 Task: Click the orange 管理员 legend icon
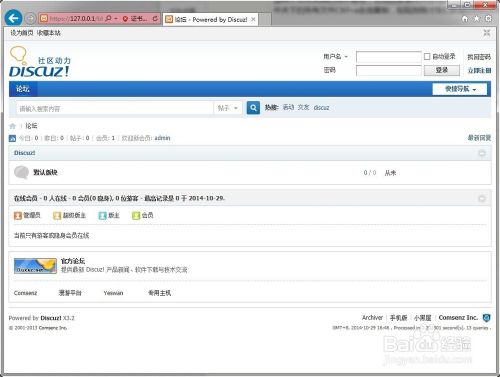[x=18, y=216]
